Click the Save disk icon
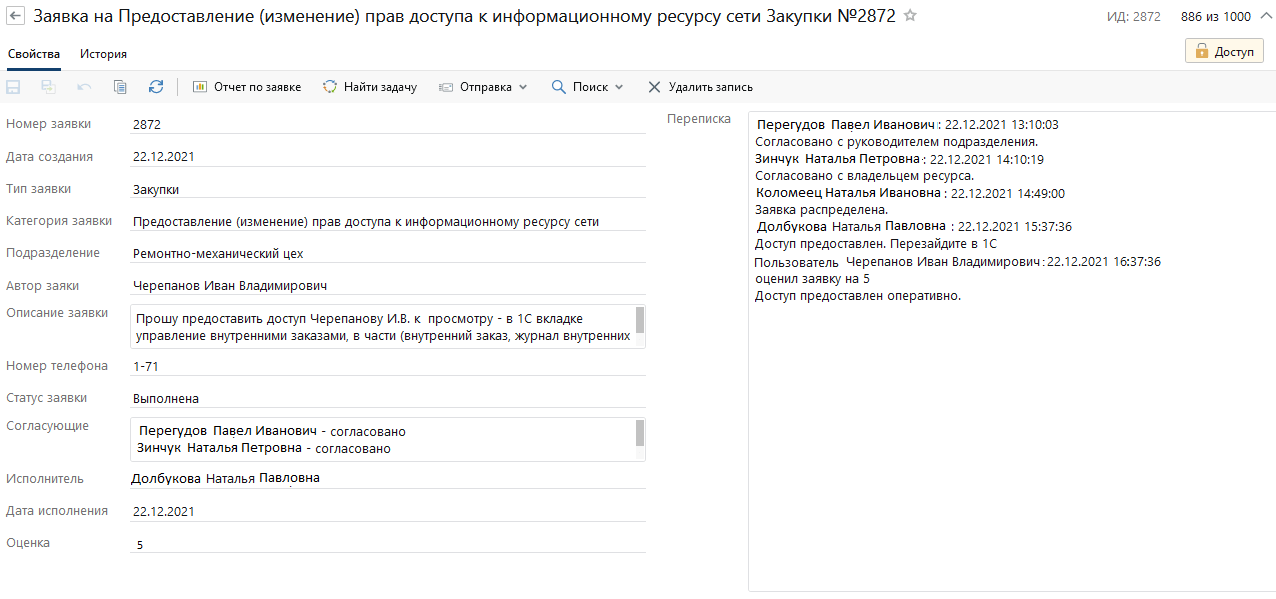1276x599 pixels. coord(14,87)
